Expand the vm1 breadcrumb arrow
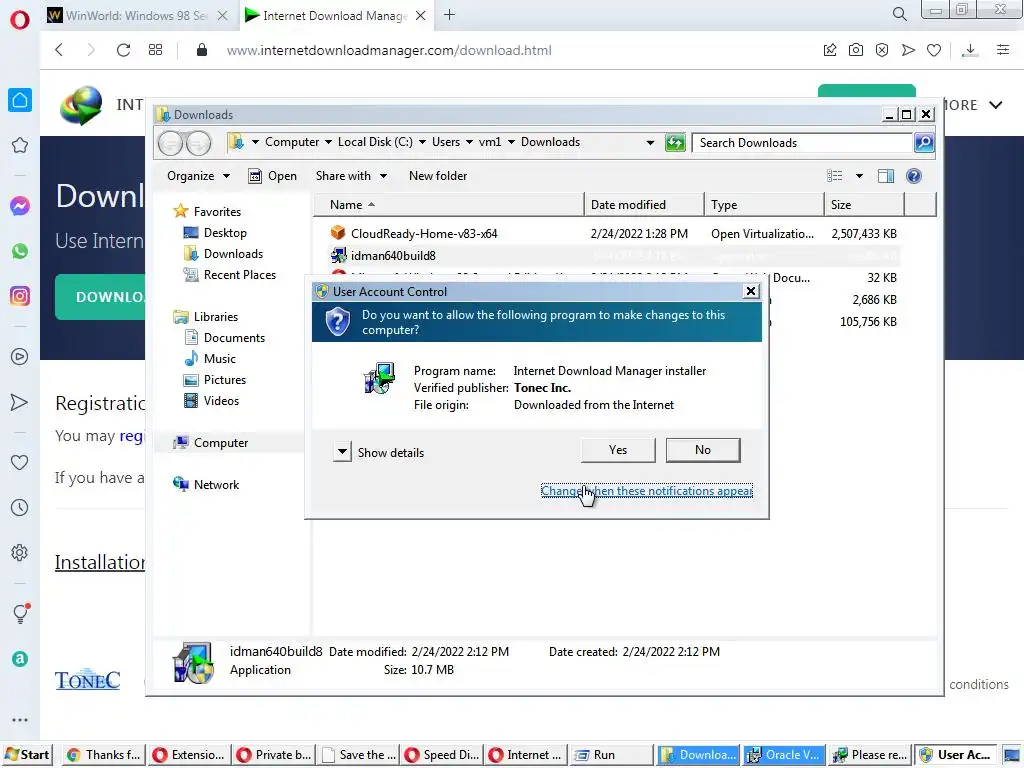This screenshot has width=1024, height=768. tap(511, 142)
